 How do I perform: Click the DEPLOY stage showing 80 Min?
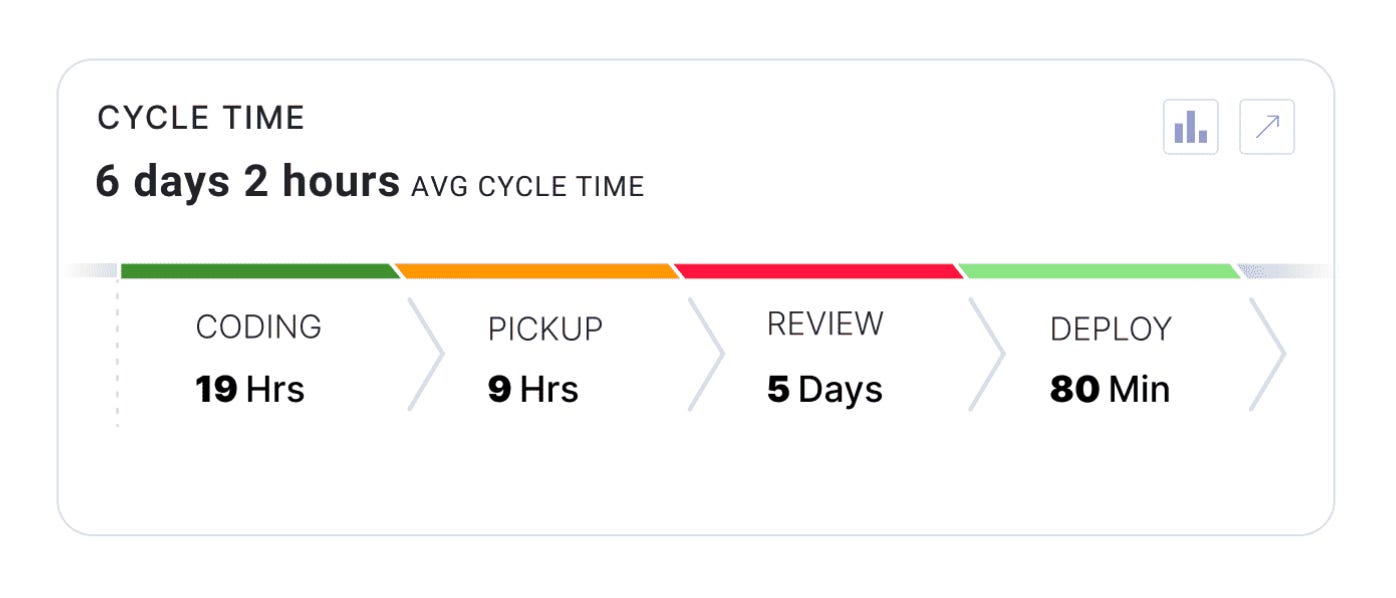(x=1110, y=355)
